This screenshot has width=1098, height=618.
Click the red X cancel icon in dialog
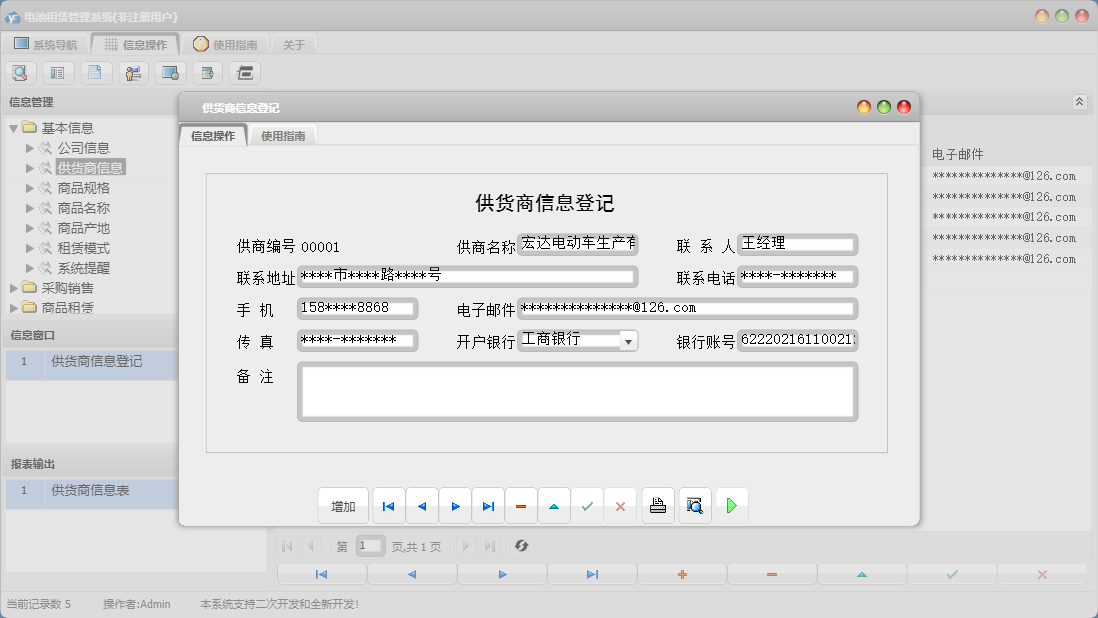620,507
